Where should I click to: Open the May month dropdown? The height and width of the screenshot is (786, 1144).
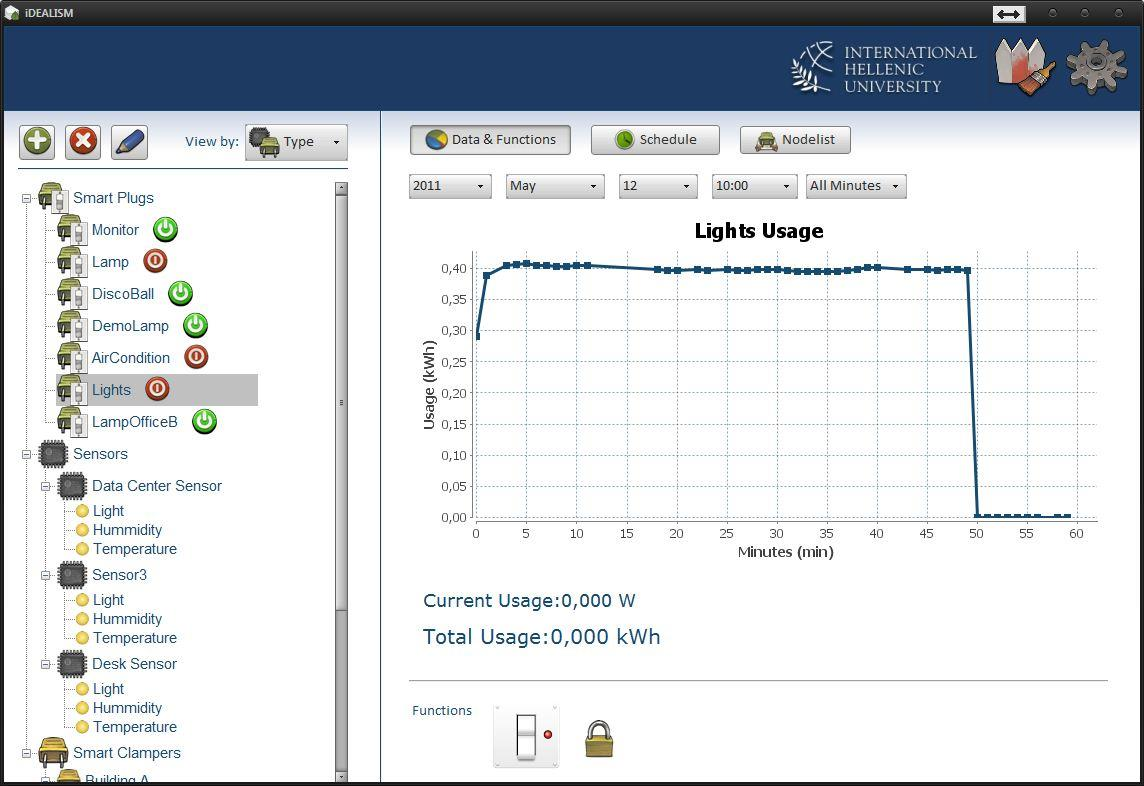pyautogui.click(x=555, y=186)
